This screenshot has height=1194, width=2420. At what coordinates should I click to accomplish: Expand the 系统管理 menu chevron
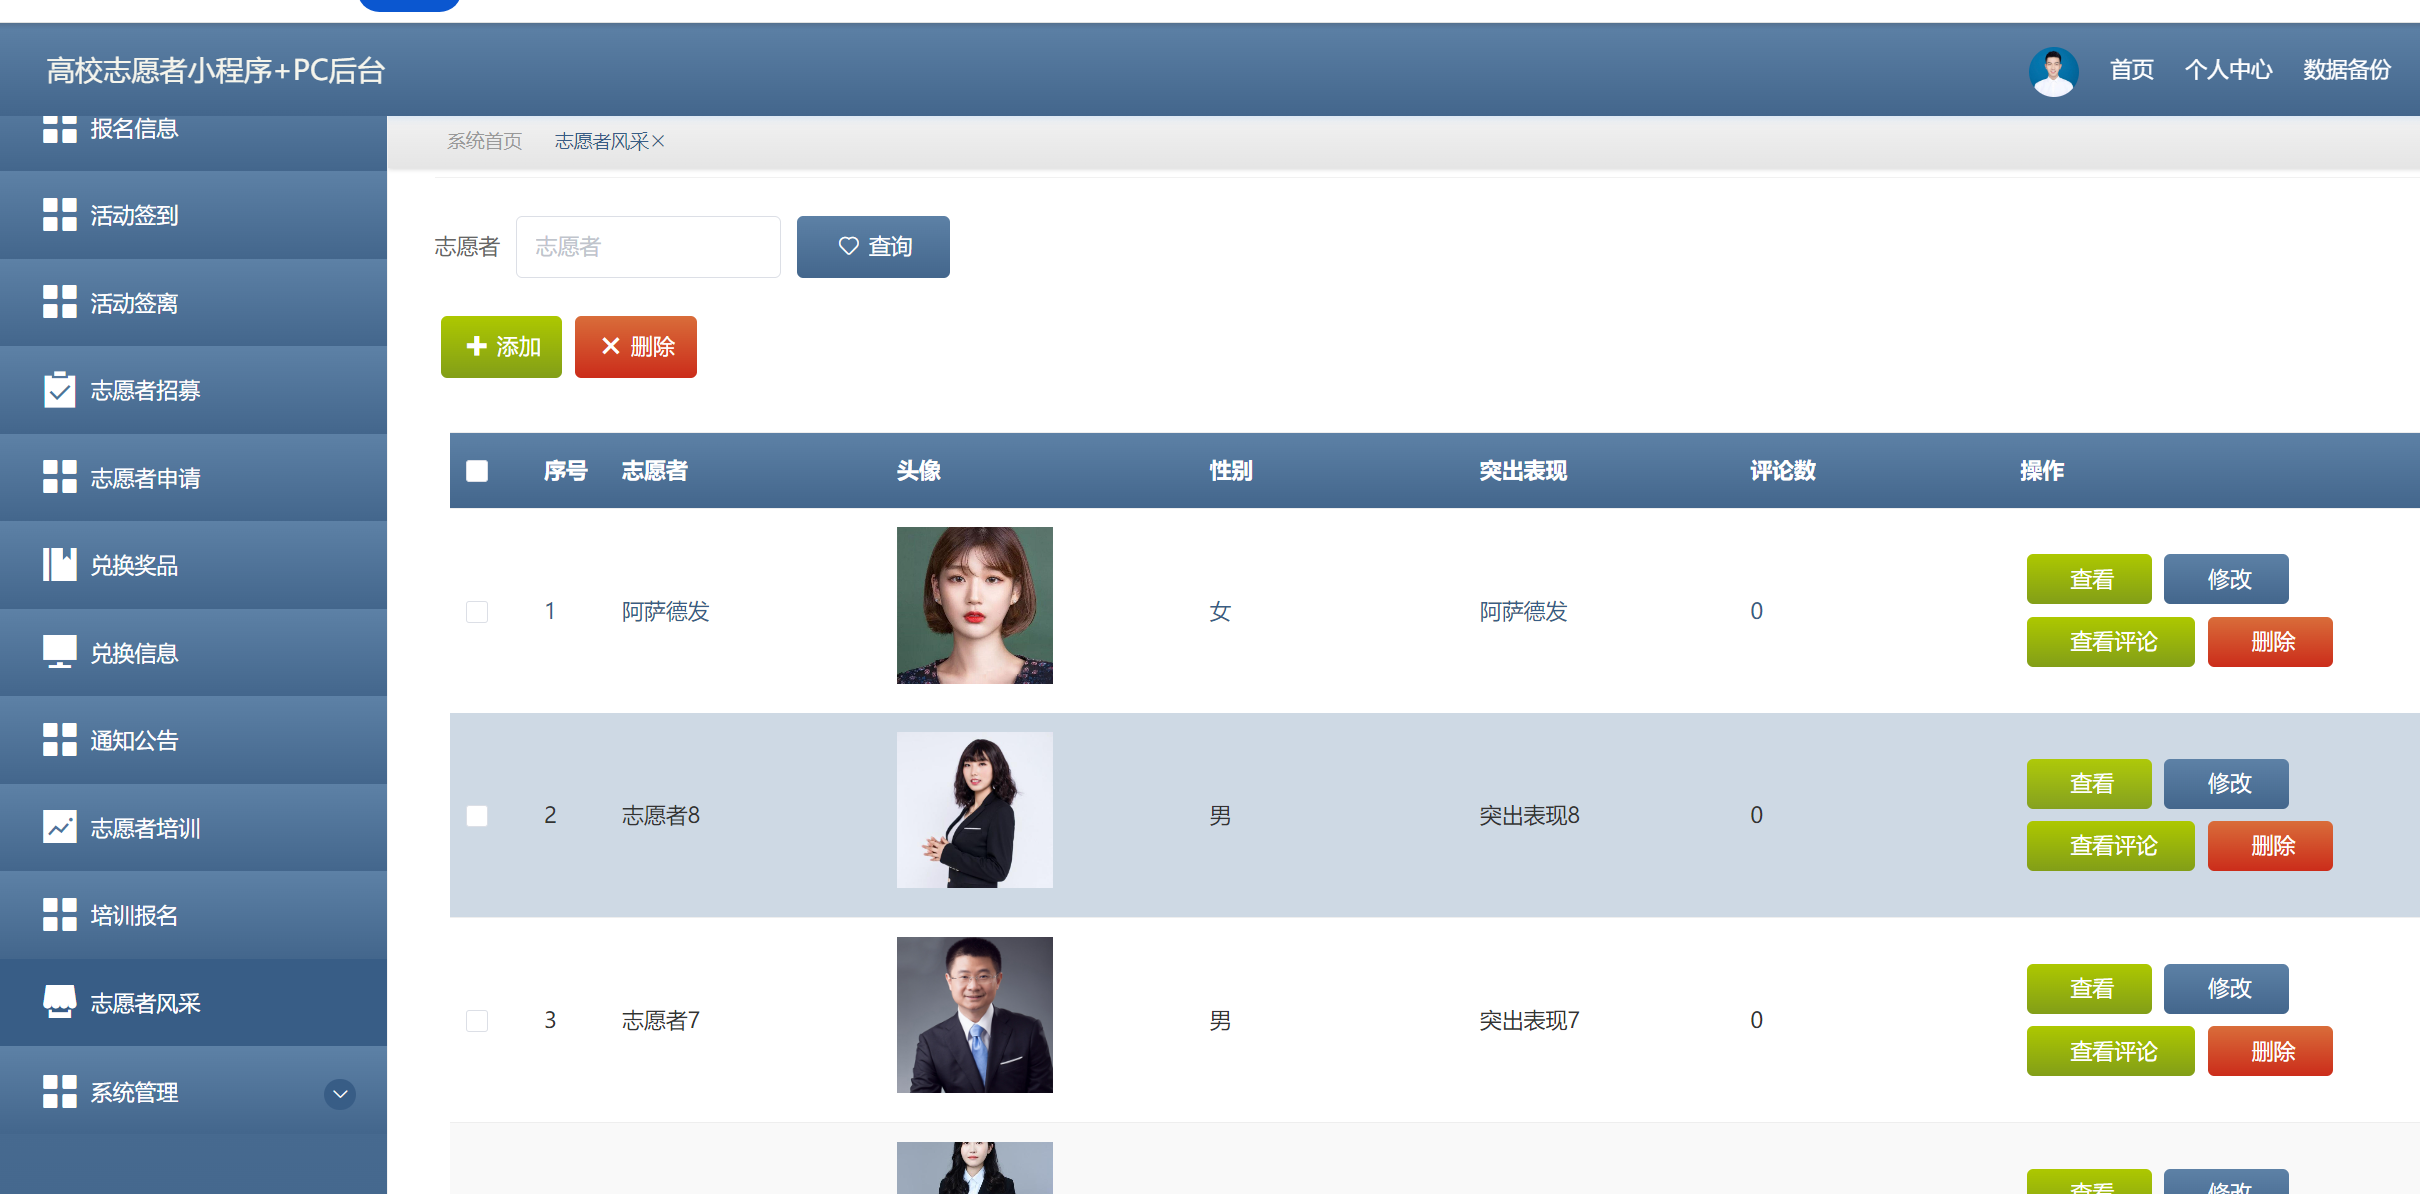point(340,1094)
